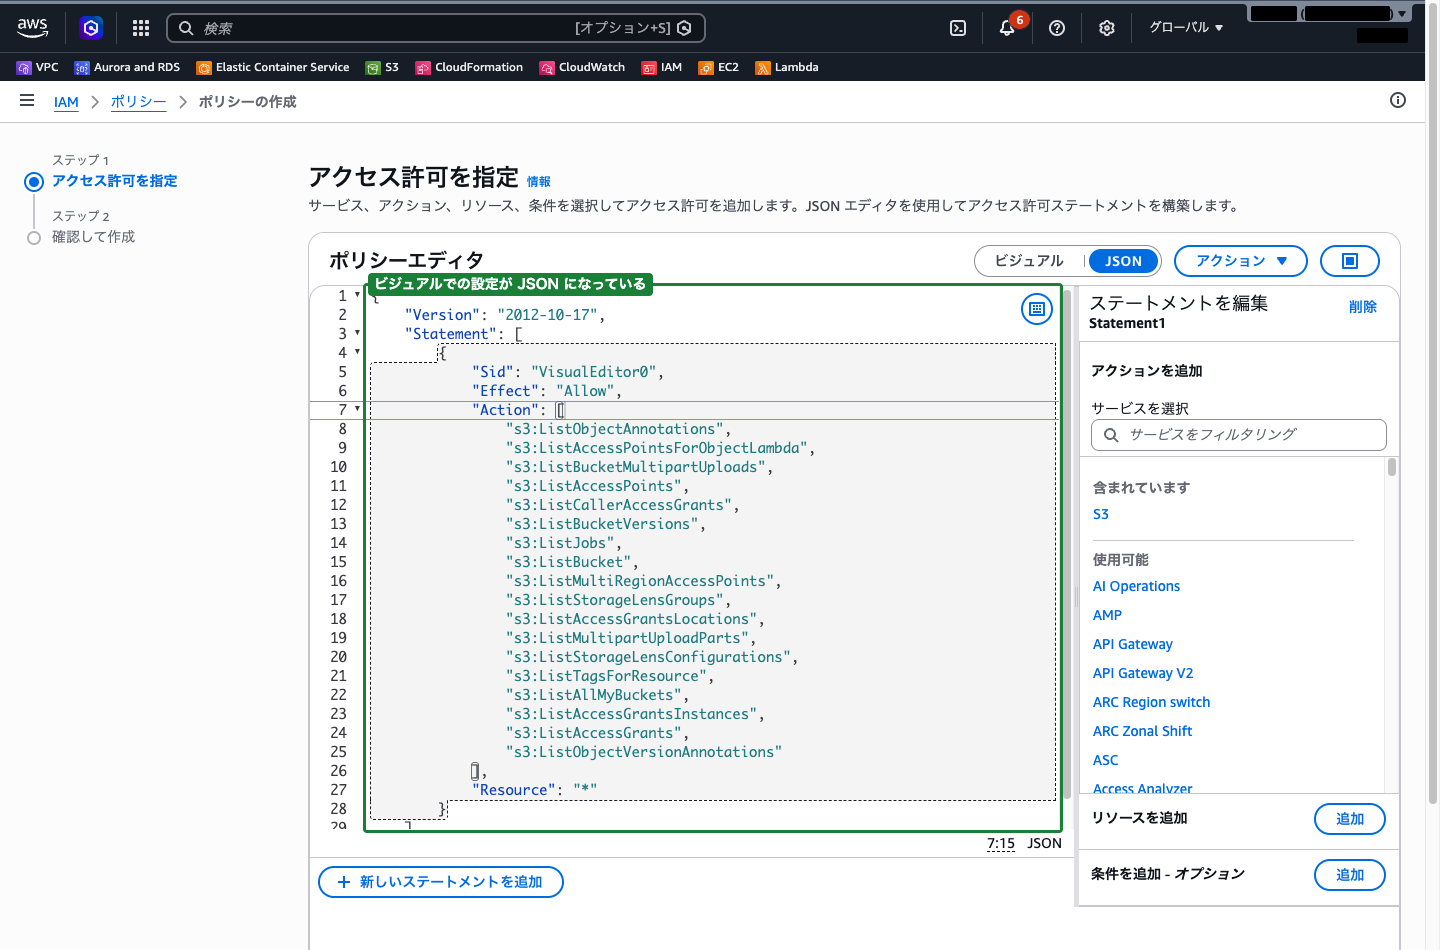
Task: Click 追加 beside 条件を追加
Action: click(x=1350, y=875)
